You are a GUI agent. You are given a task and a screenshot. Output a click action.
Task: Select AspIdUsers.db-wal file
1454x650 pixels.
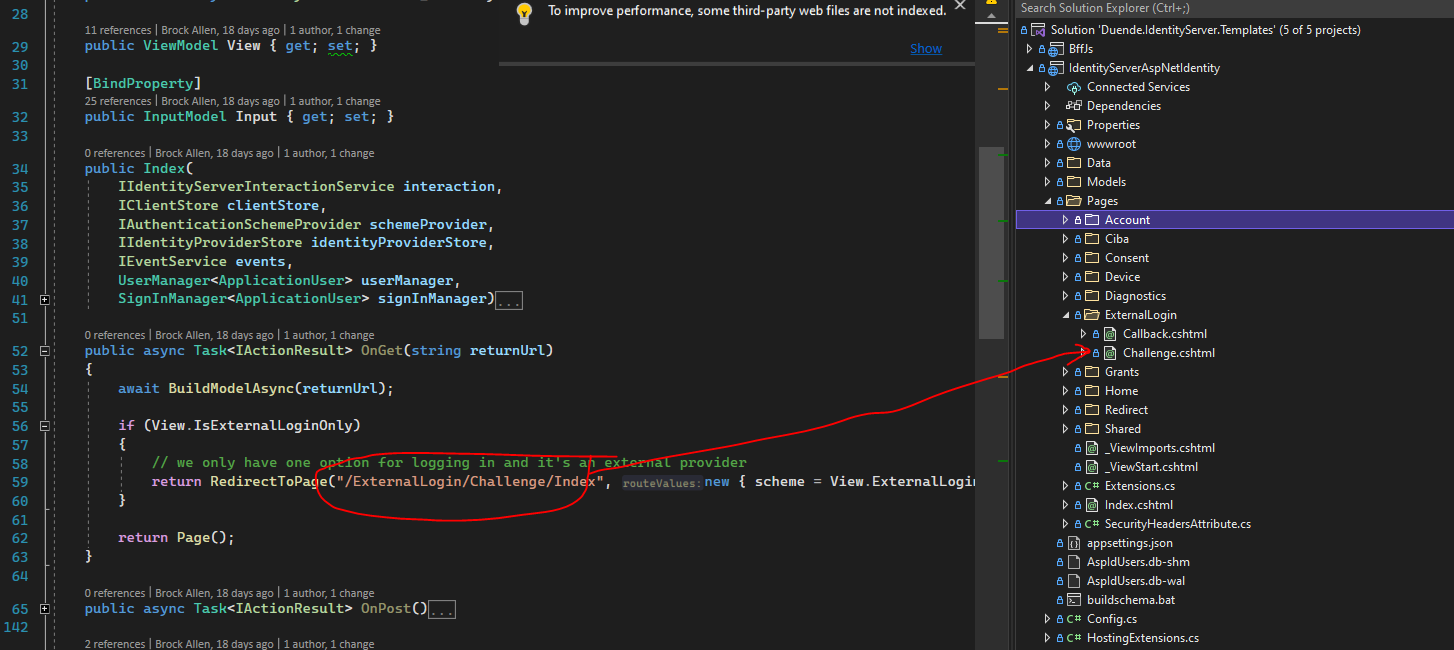coord(1136,581)
